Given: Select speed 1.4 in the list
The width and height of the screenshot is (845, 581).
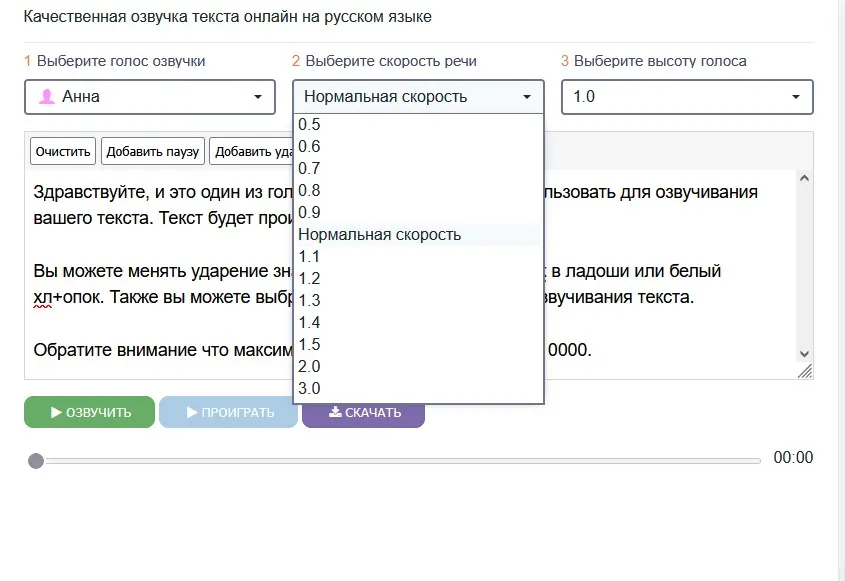Looking at the screenshot, I should [x=418, y=323].
